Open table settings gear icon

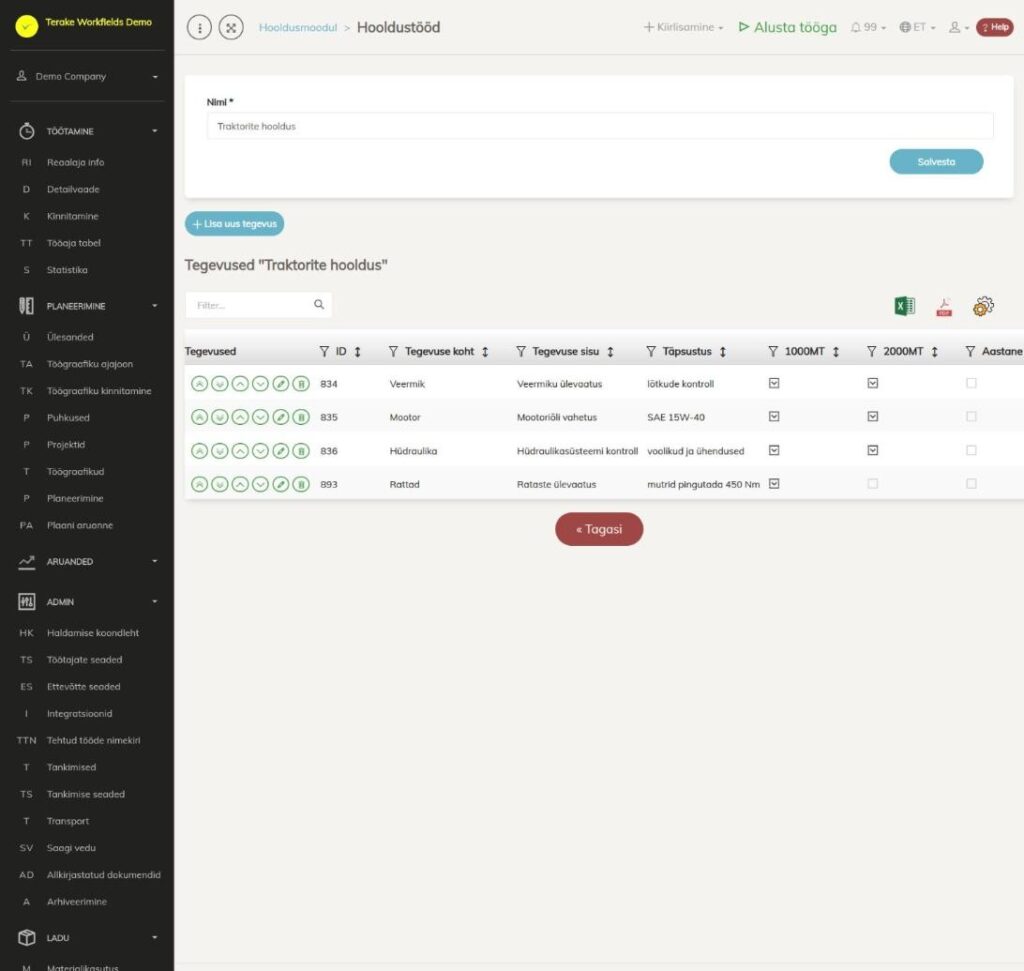click(x=983, y=306)
